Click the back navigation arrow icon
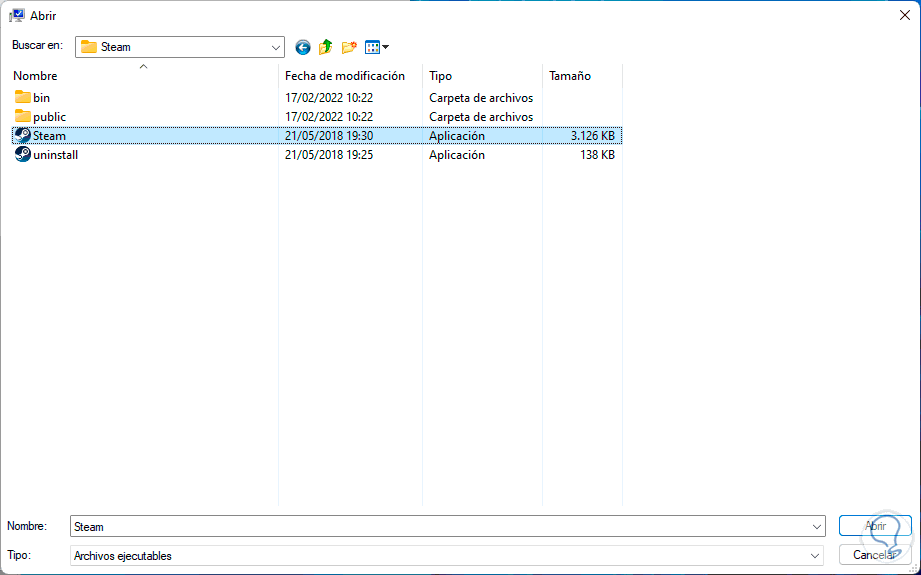The width and height of the screenshot is (921, 575). click(302, 47)
